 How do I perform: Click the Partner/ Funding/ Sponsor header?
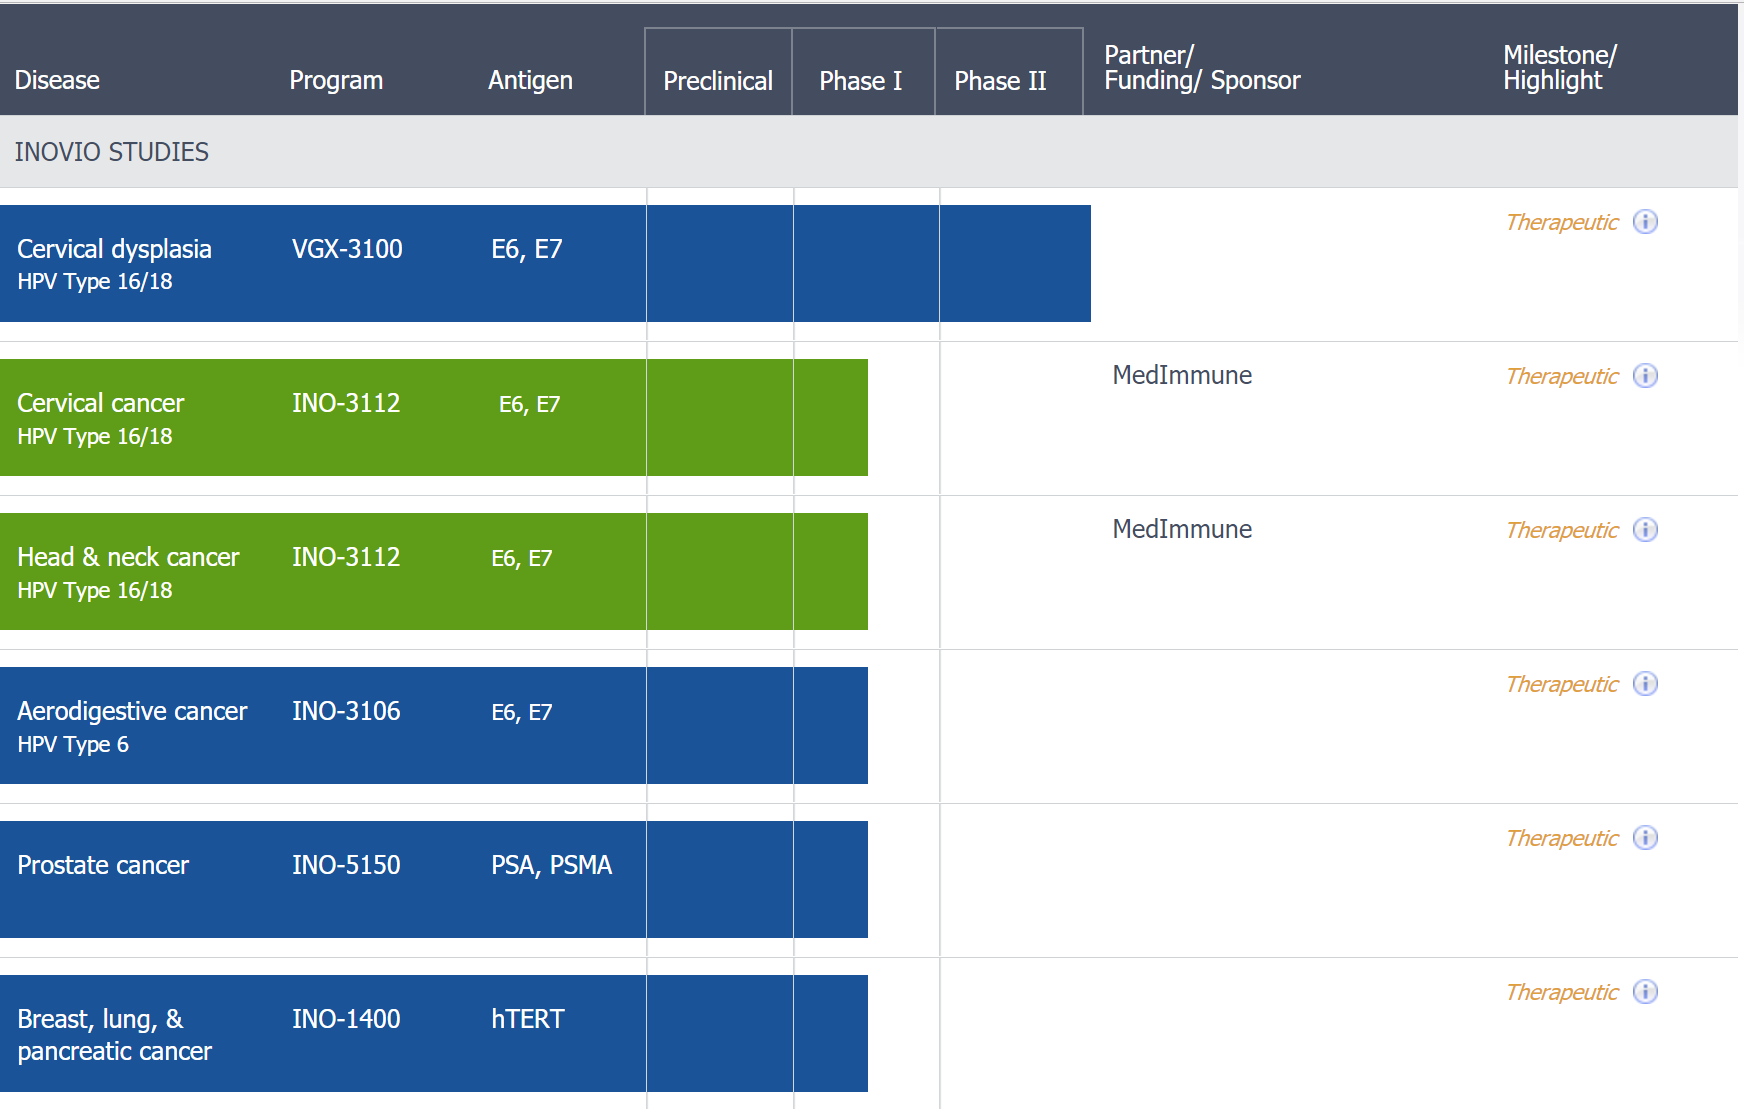click(1202, 68)
